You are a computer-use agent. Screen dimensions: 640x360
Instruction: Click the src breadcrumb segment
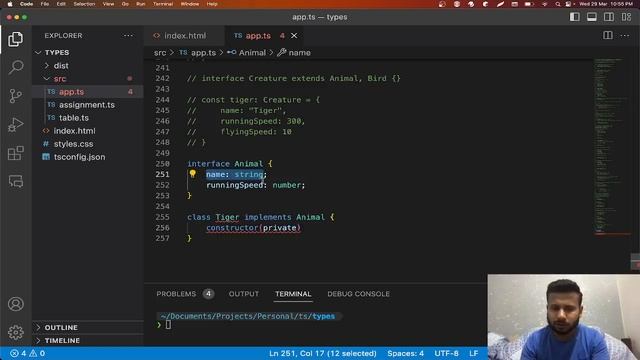click(x=160, y=53)
